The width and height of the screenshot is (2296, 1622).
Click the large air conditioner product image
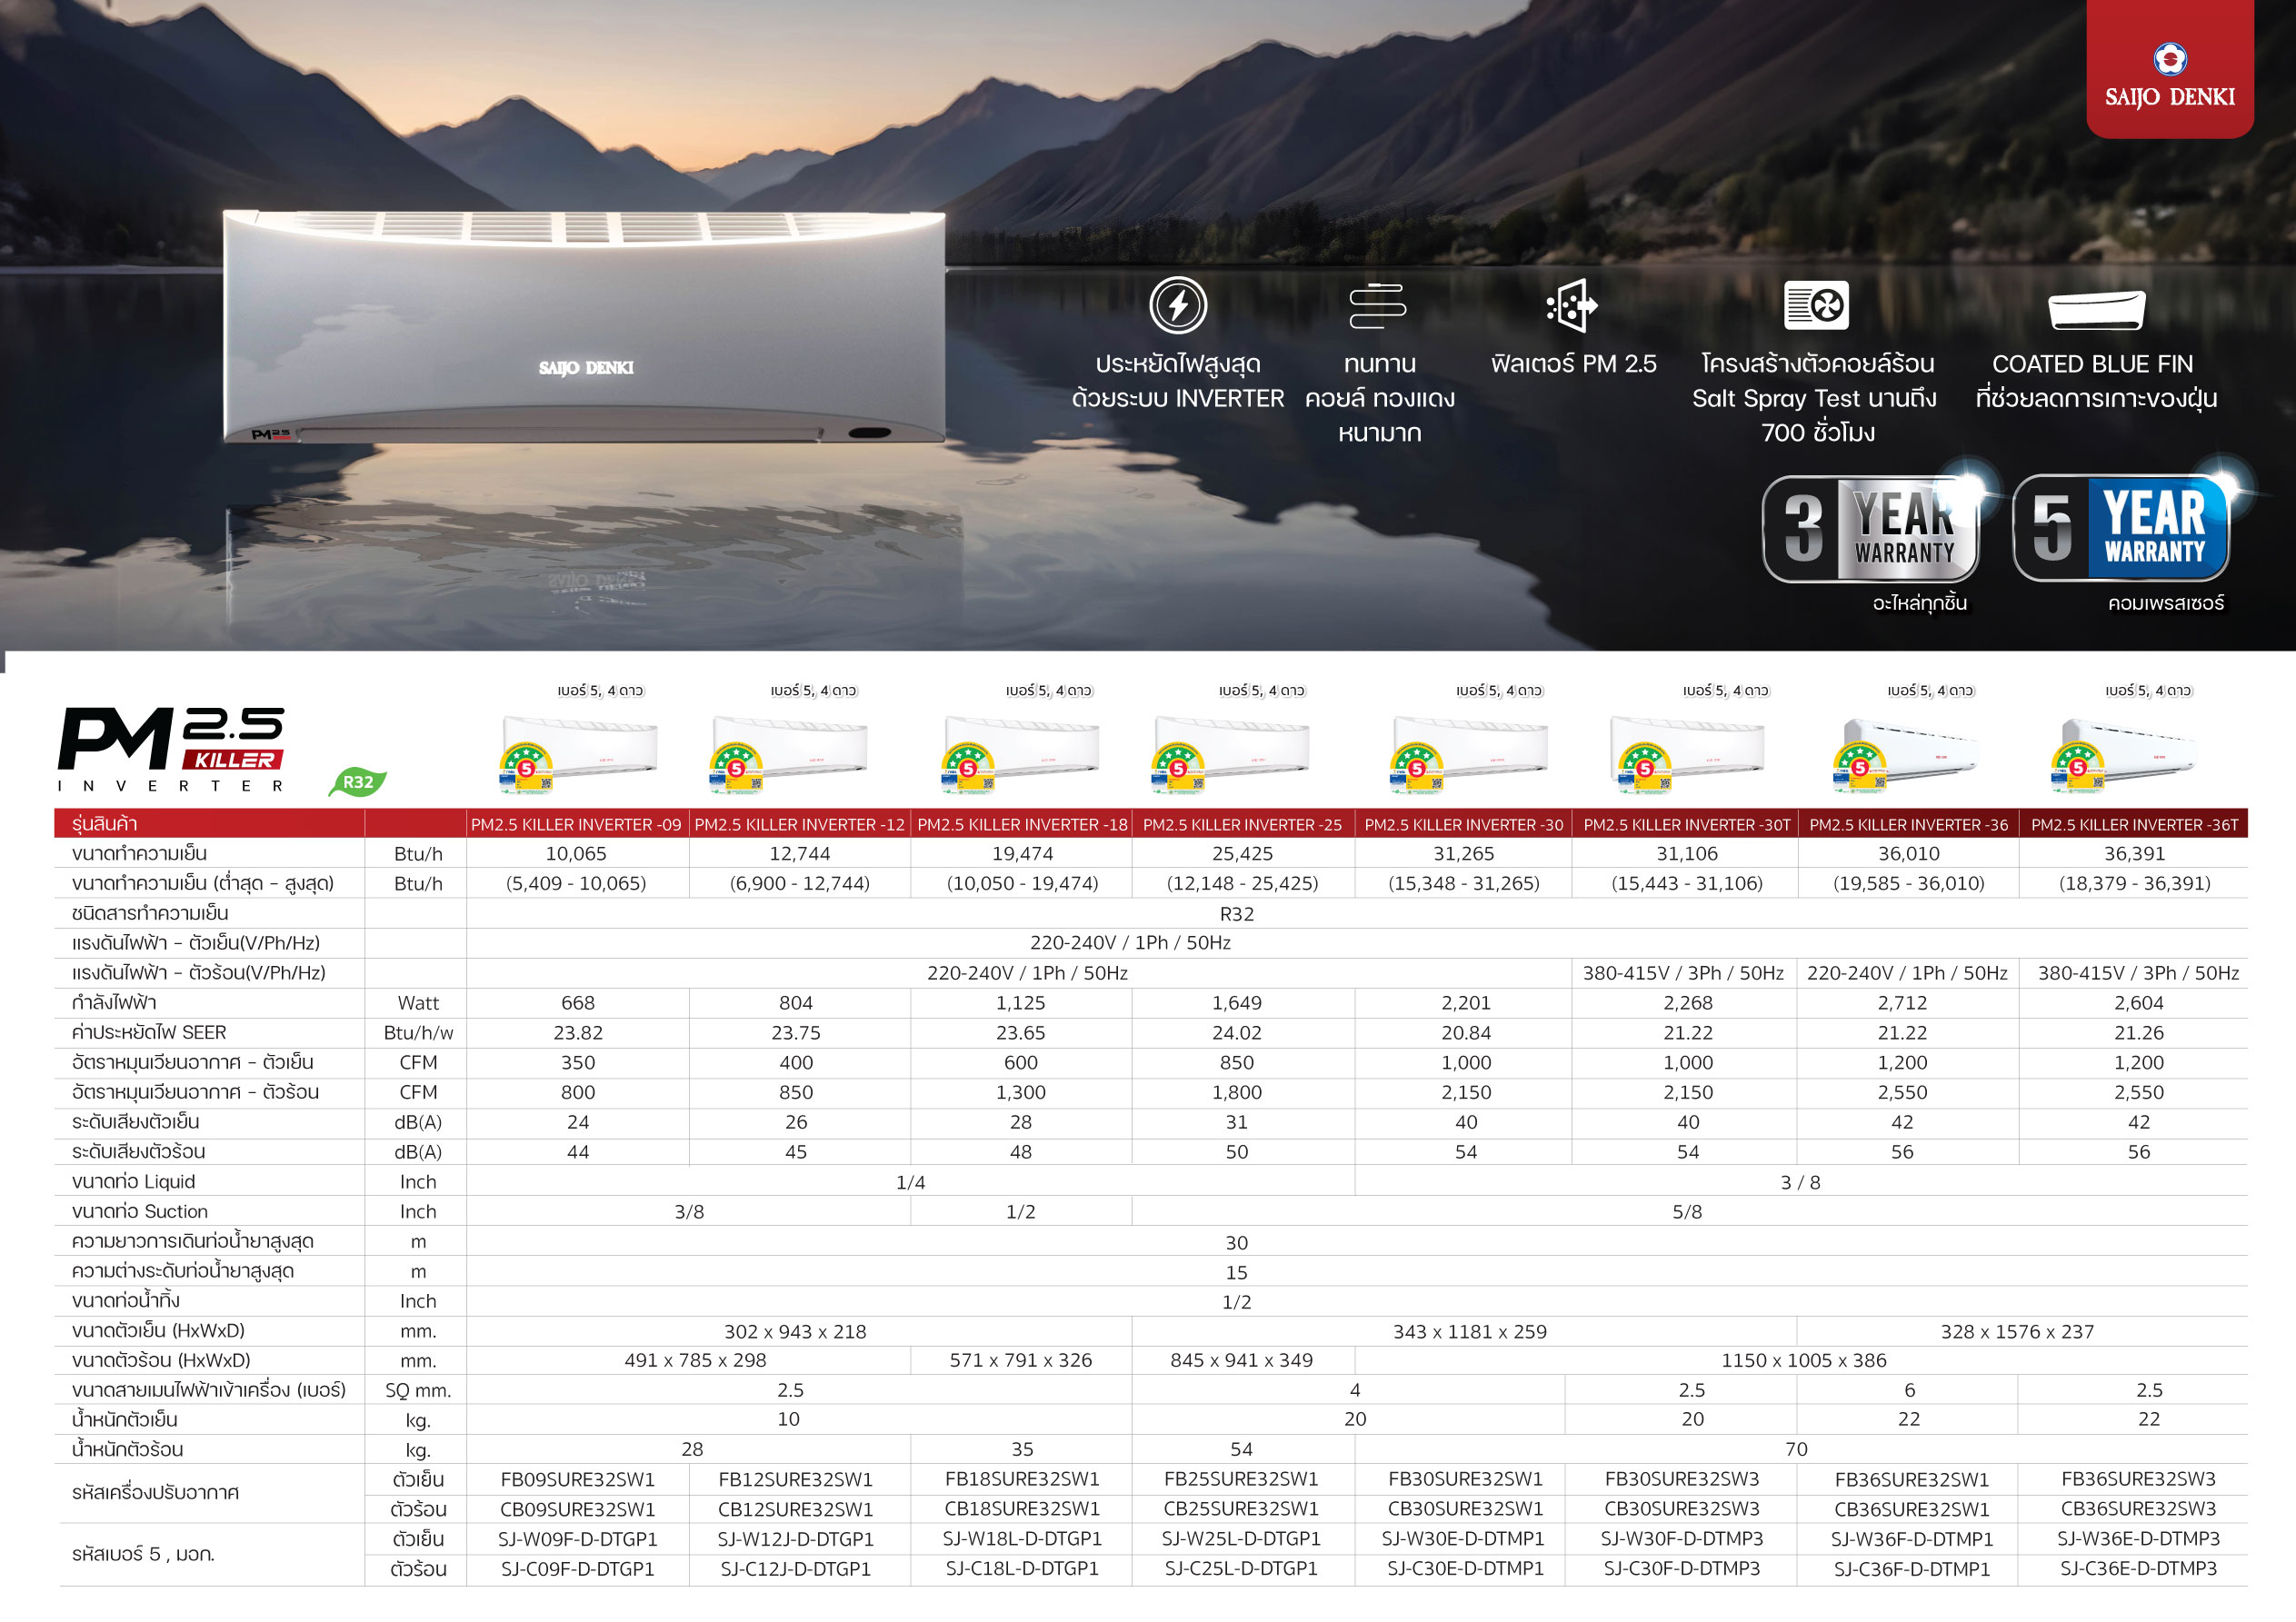pos(584,326)
